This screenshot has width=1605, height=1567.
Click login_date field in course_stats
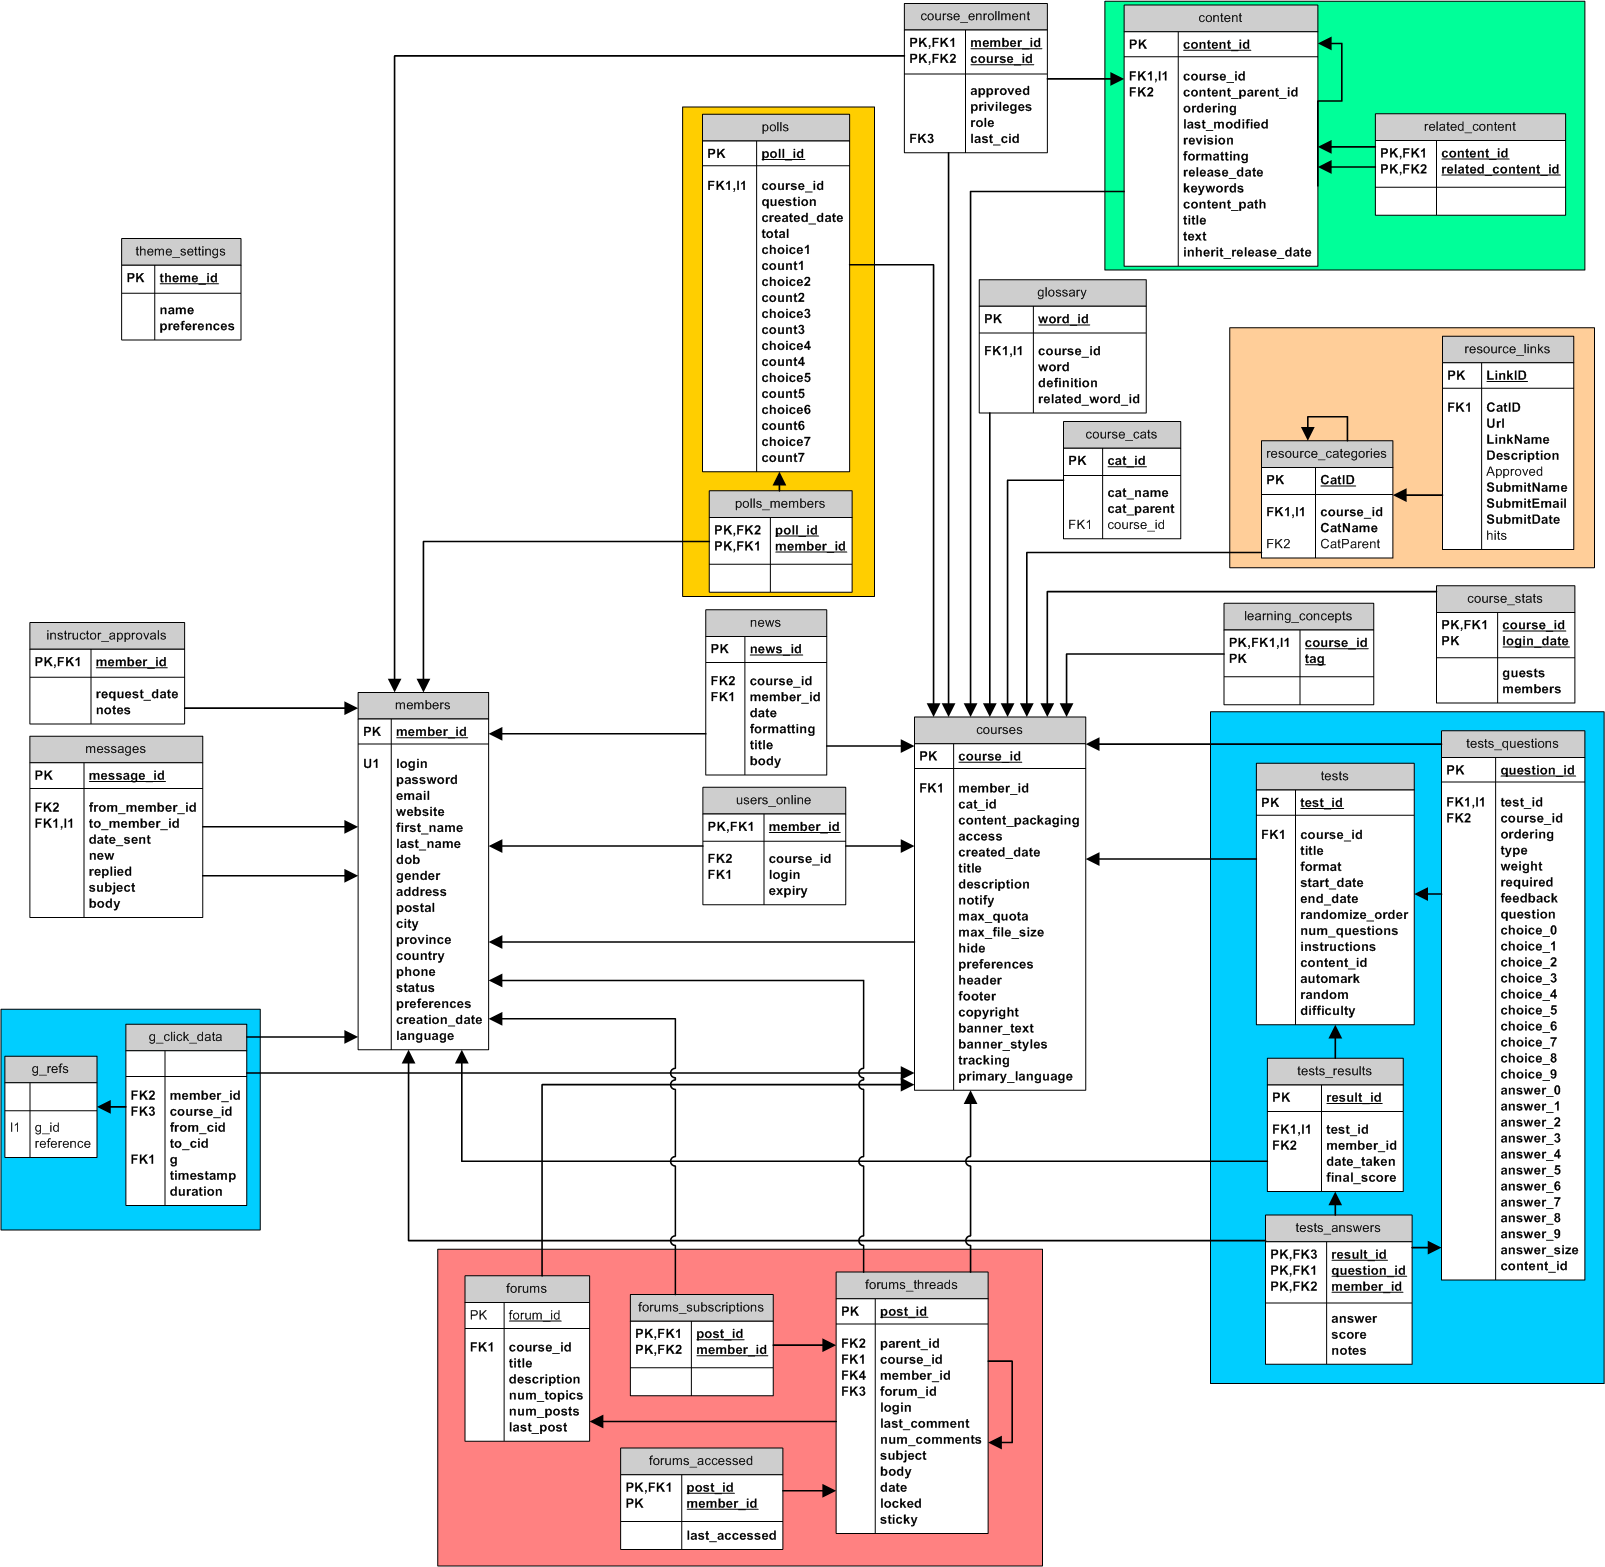(1535, 641)
